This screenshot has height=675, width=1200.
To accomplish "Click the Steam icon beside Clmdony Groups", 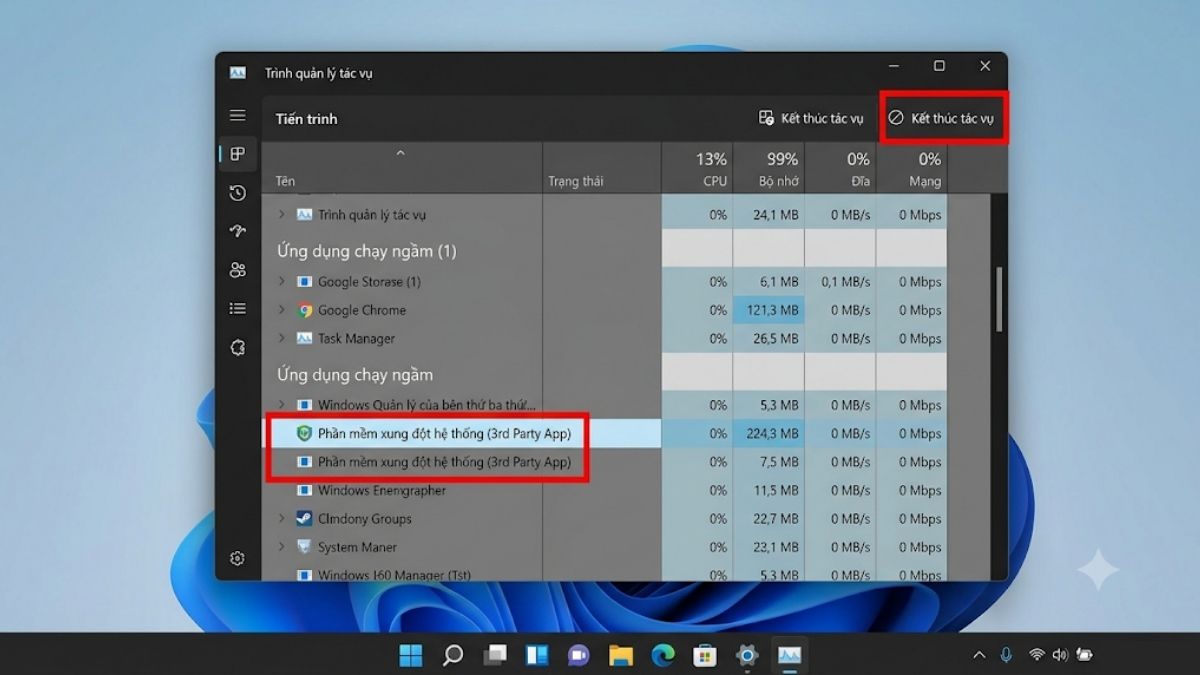I will [305, 518].
